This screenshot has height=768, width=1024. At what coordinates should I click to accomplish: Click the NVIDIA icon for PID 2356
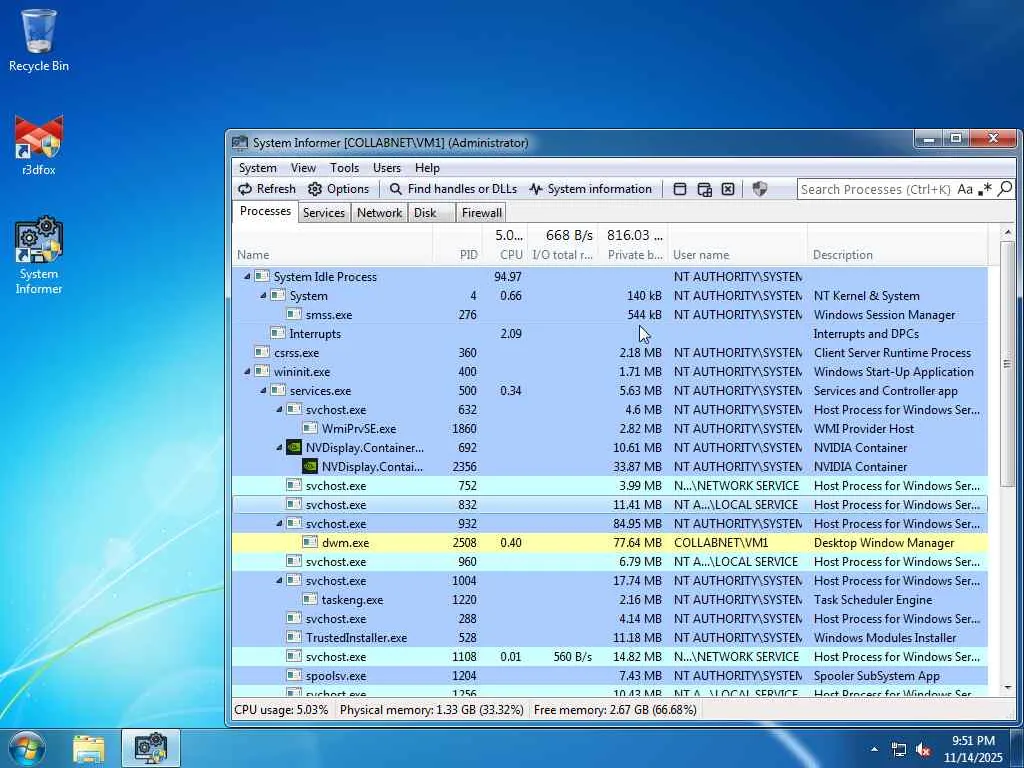(x=310, y=466)
